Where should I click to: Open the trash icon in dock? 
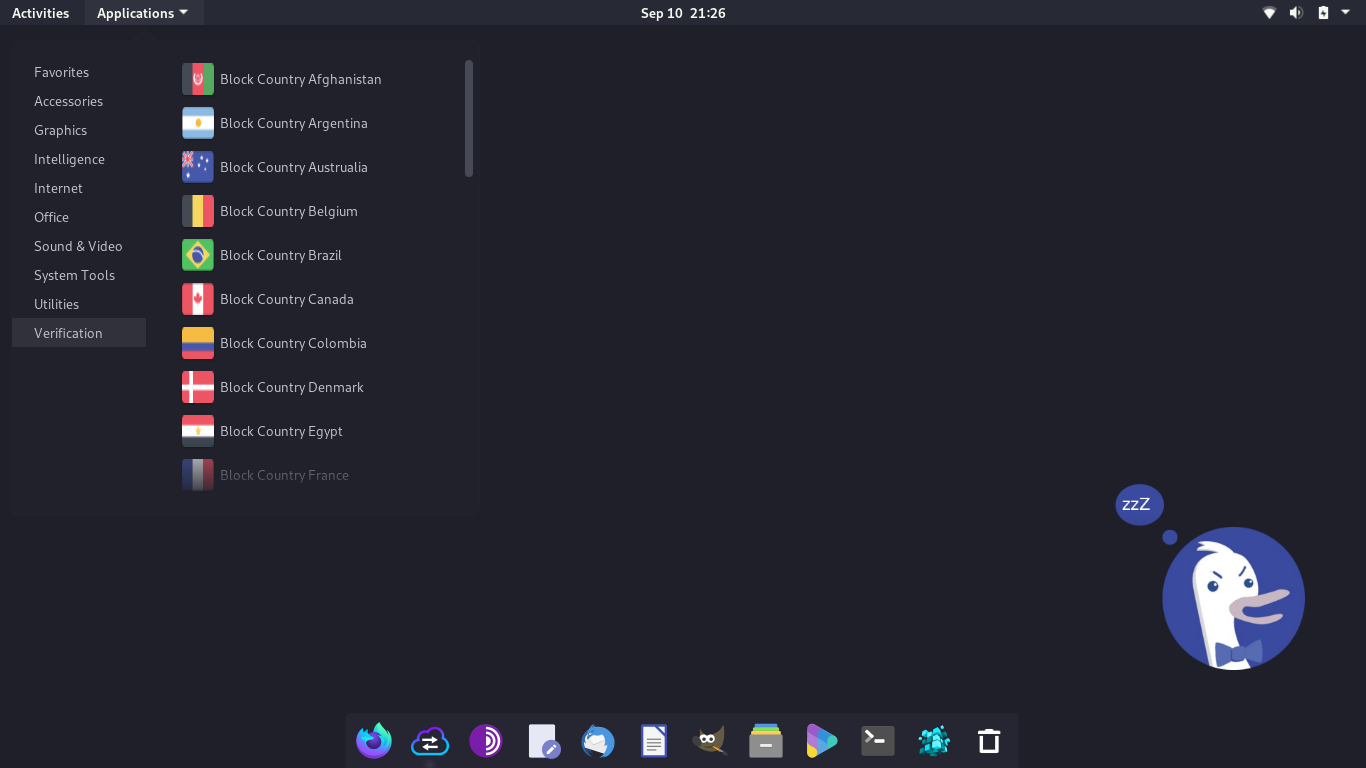pyautogui.click(x=989, y=741)
